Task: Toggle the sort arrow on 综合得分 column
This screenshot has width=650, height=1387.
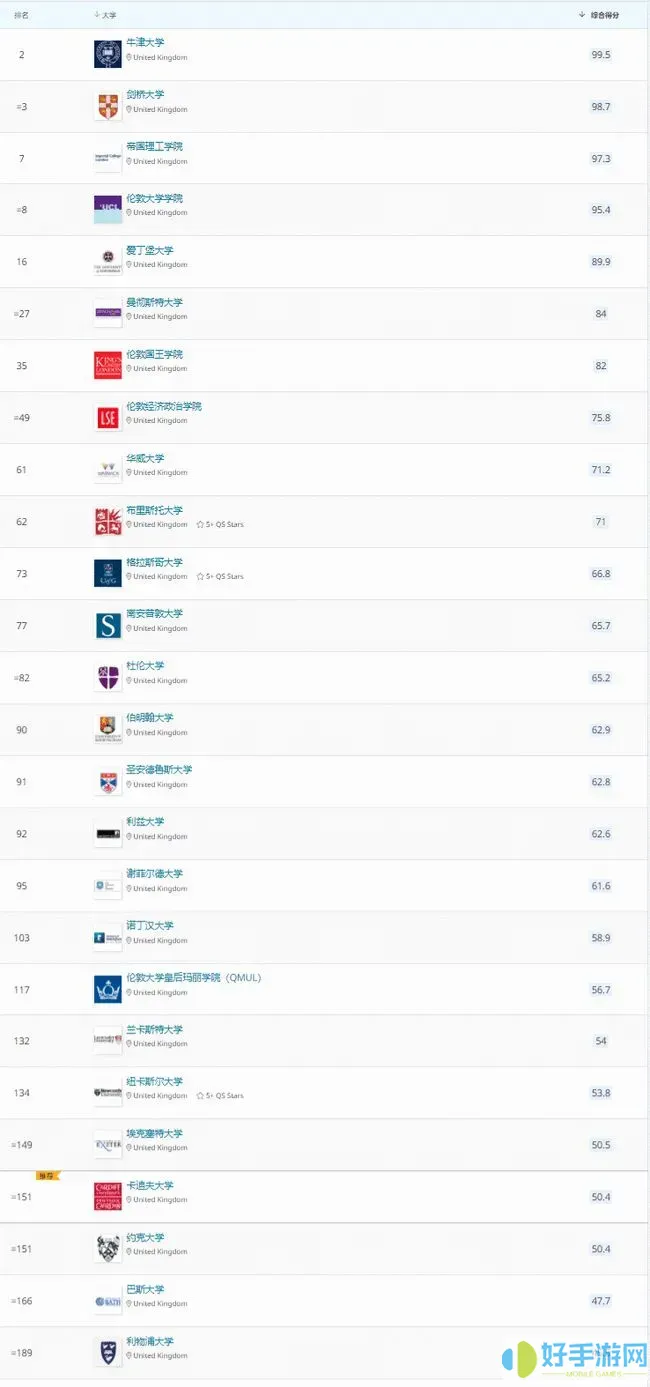Action: (582, 16)
